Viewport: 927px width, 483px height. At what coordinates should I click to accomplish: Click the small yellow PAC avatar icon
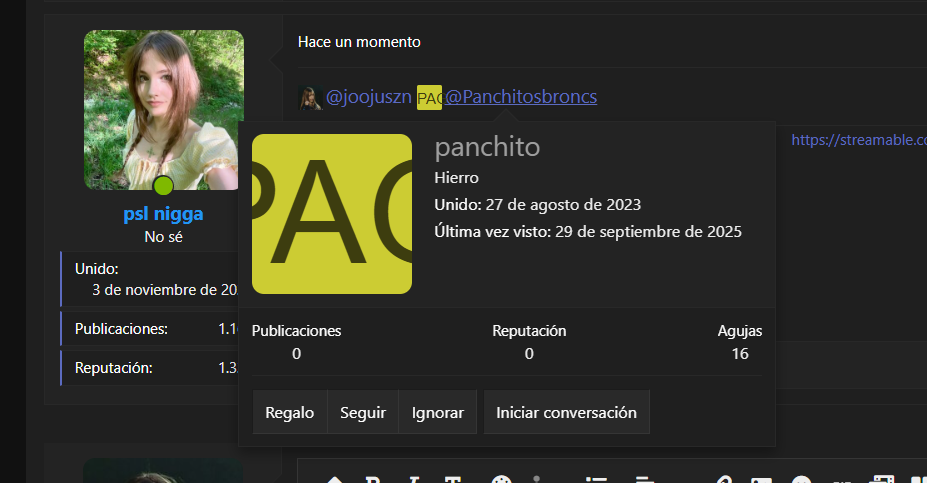point(429,98)
